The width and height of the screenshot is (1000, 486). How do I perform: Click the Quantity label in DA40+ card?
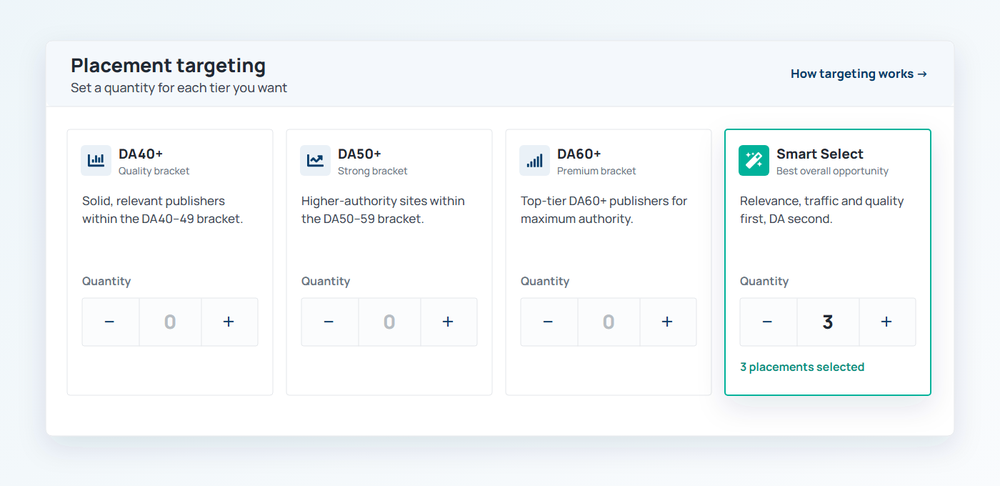106,281
